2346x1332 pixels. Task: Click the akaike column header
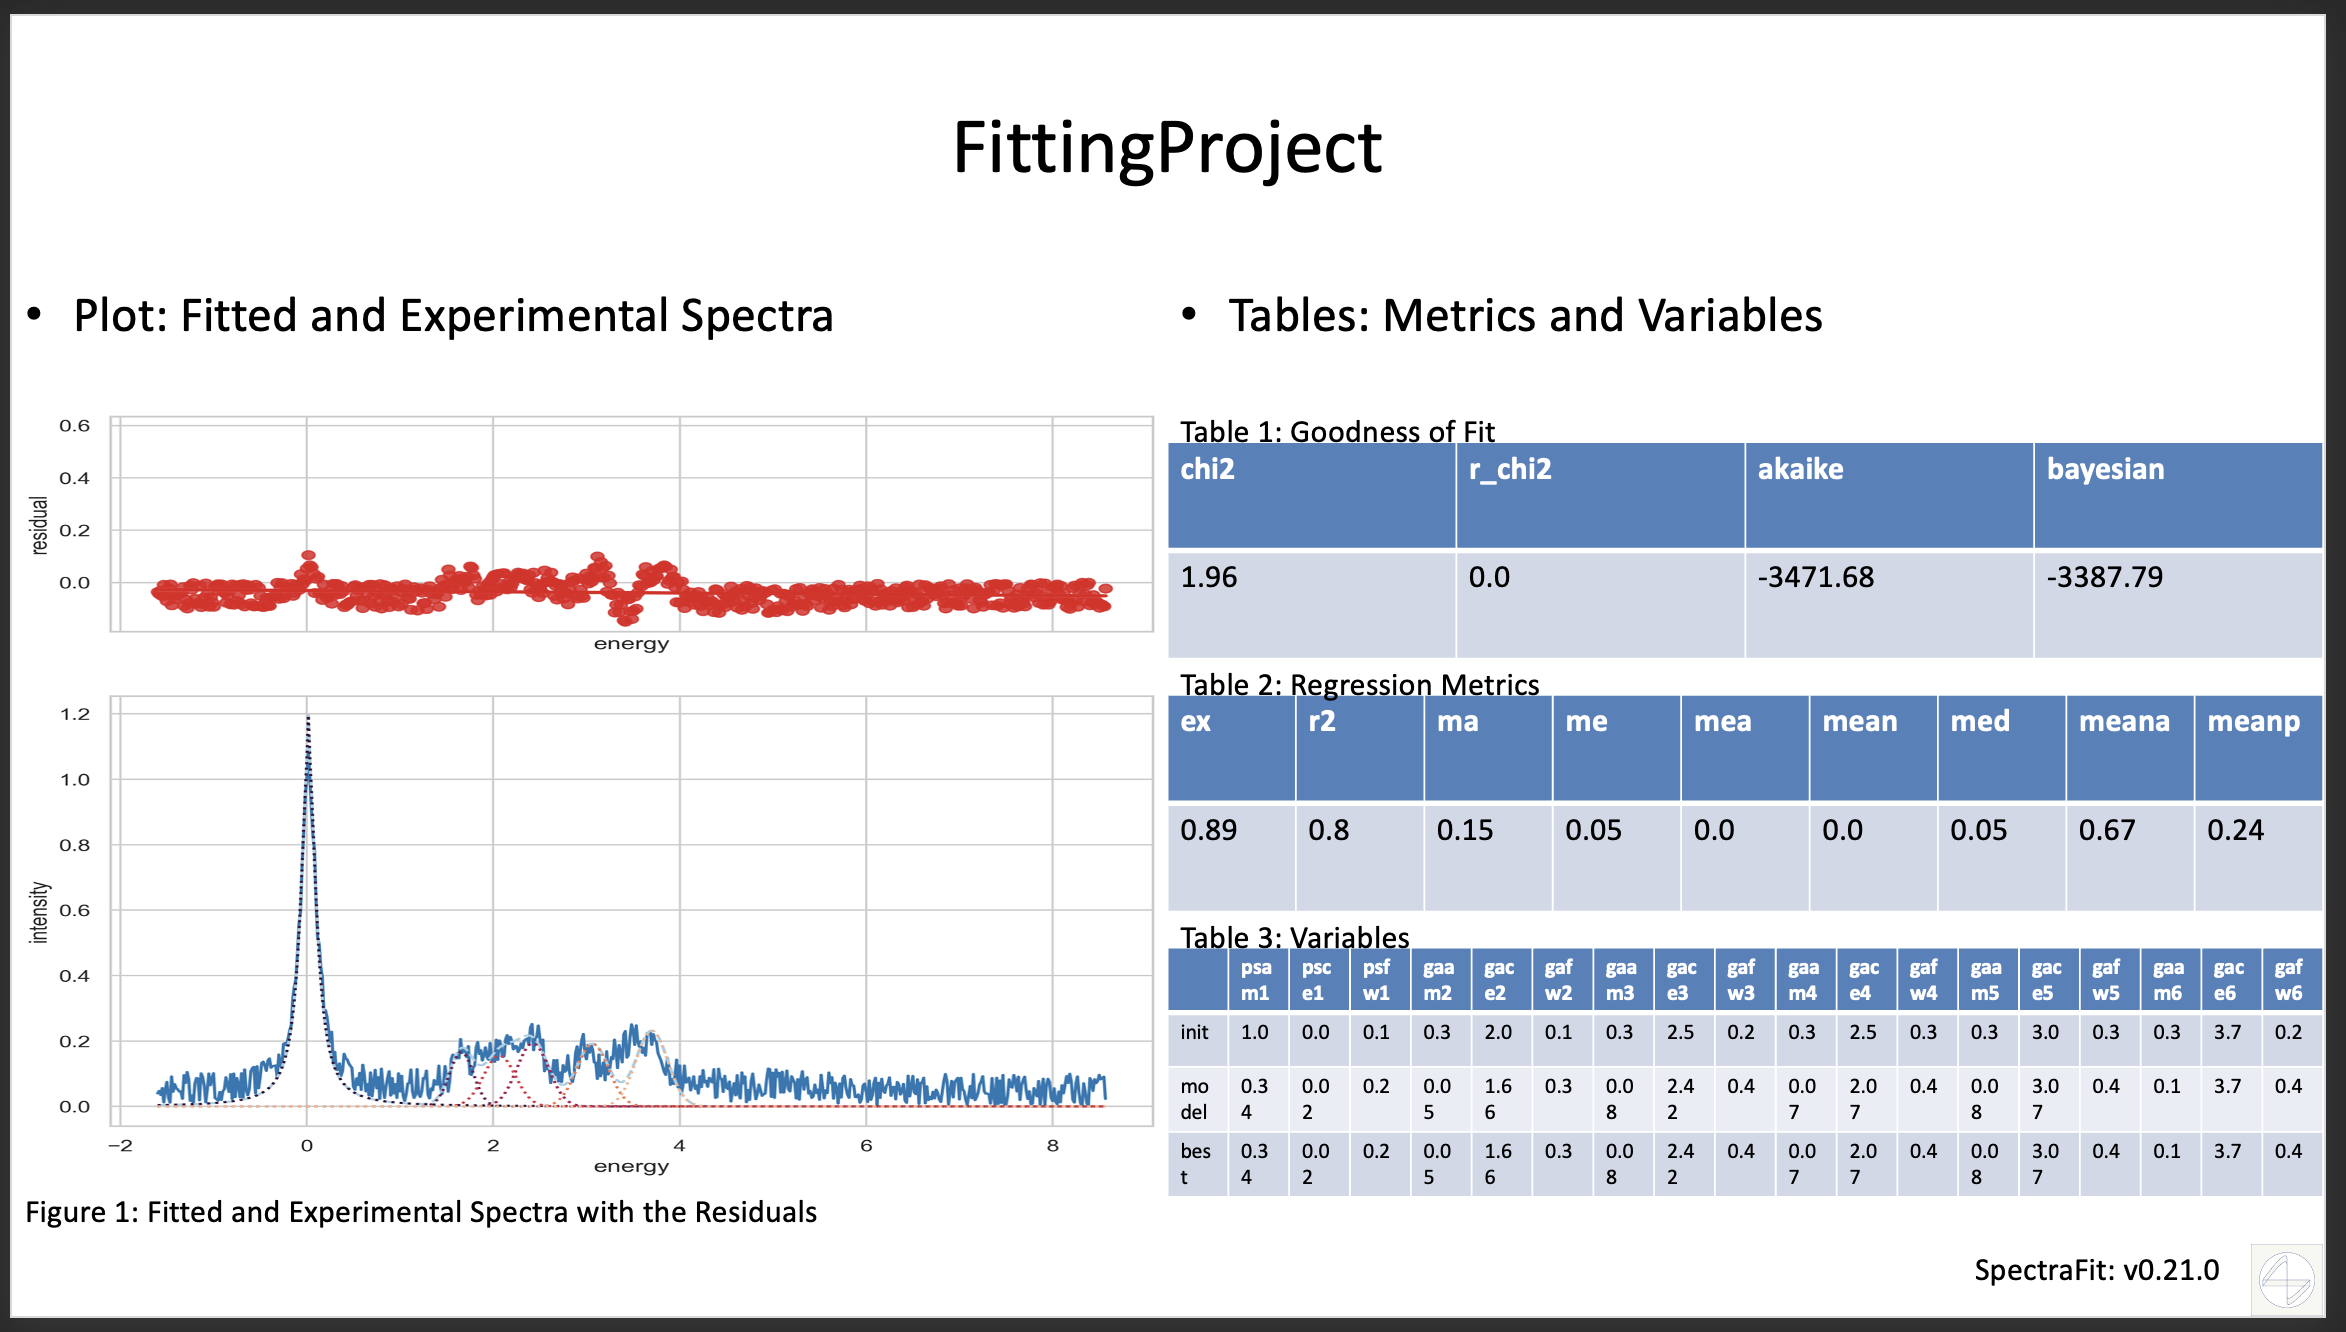pyautogui.click(x=1888, y=494)
